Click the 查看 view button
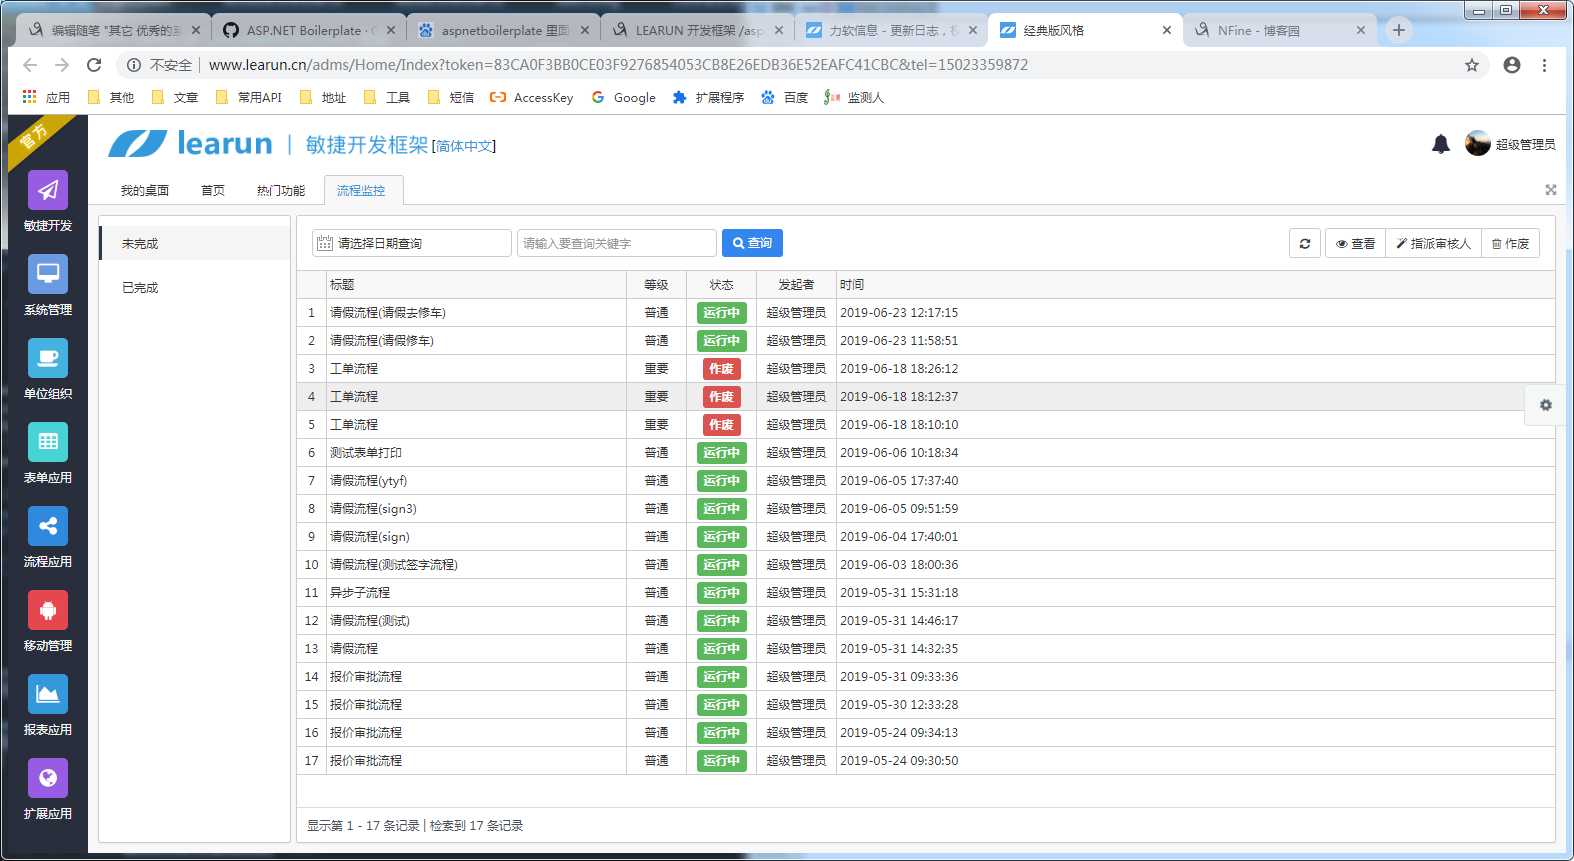Viewport: 1574px width, 861px height. [x=1355, y=243]
